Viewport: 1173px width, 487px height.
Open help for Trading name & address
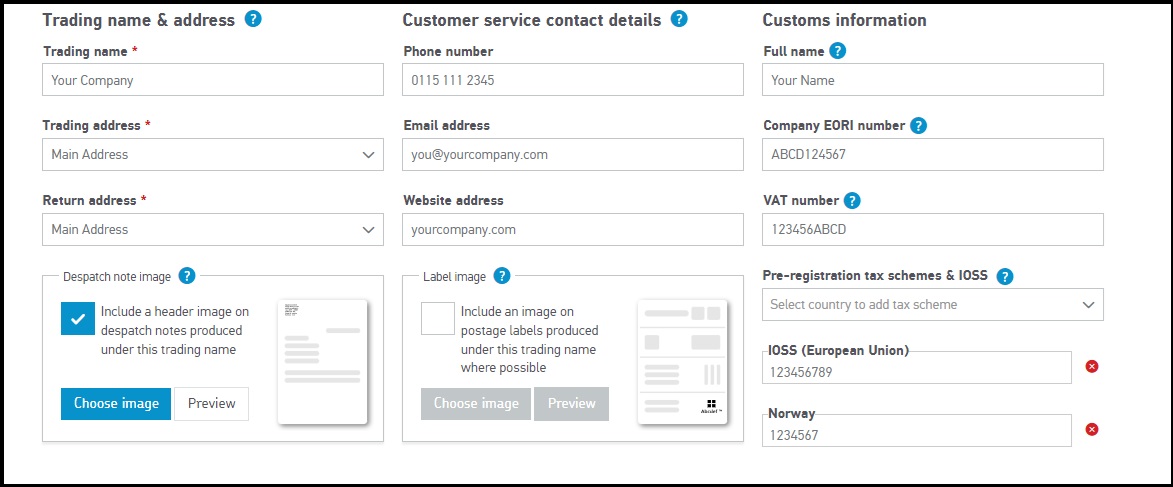[253, 19]
